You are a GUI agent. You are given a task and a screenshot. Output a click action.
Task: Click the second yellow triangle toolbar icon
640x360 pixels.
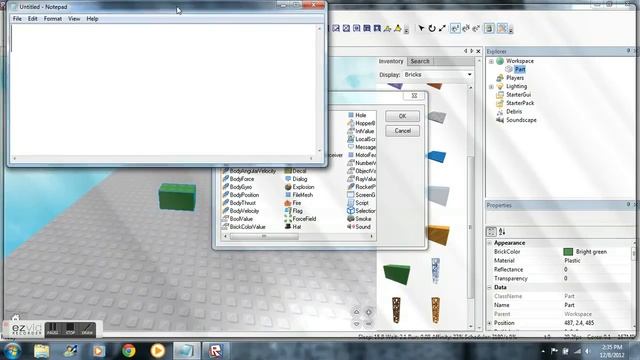(398, 28)
